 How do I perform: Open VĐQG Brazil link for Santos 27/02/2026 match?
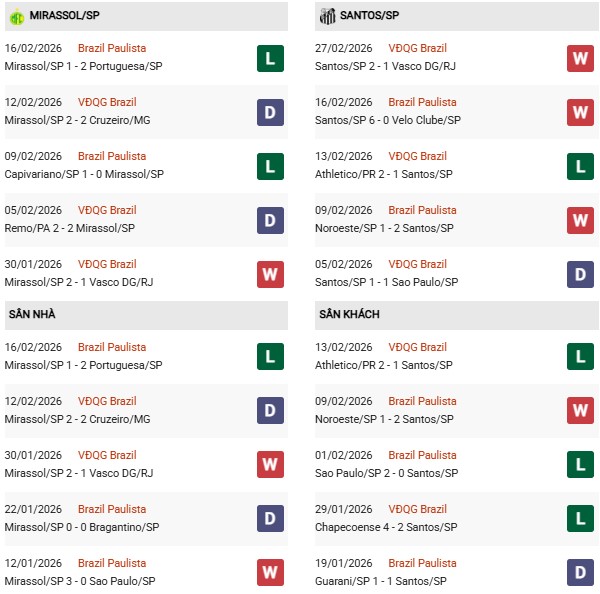click(x=418, y=48)
